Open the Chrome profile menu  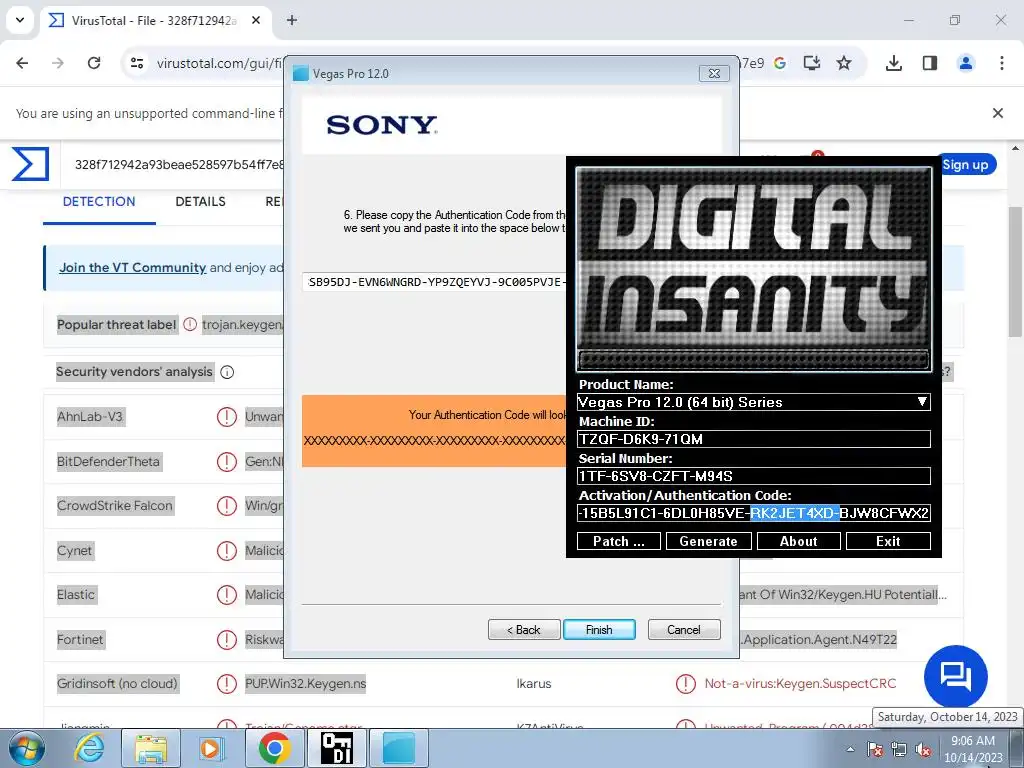[966, 63]
